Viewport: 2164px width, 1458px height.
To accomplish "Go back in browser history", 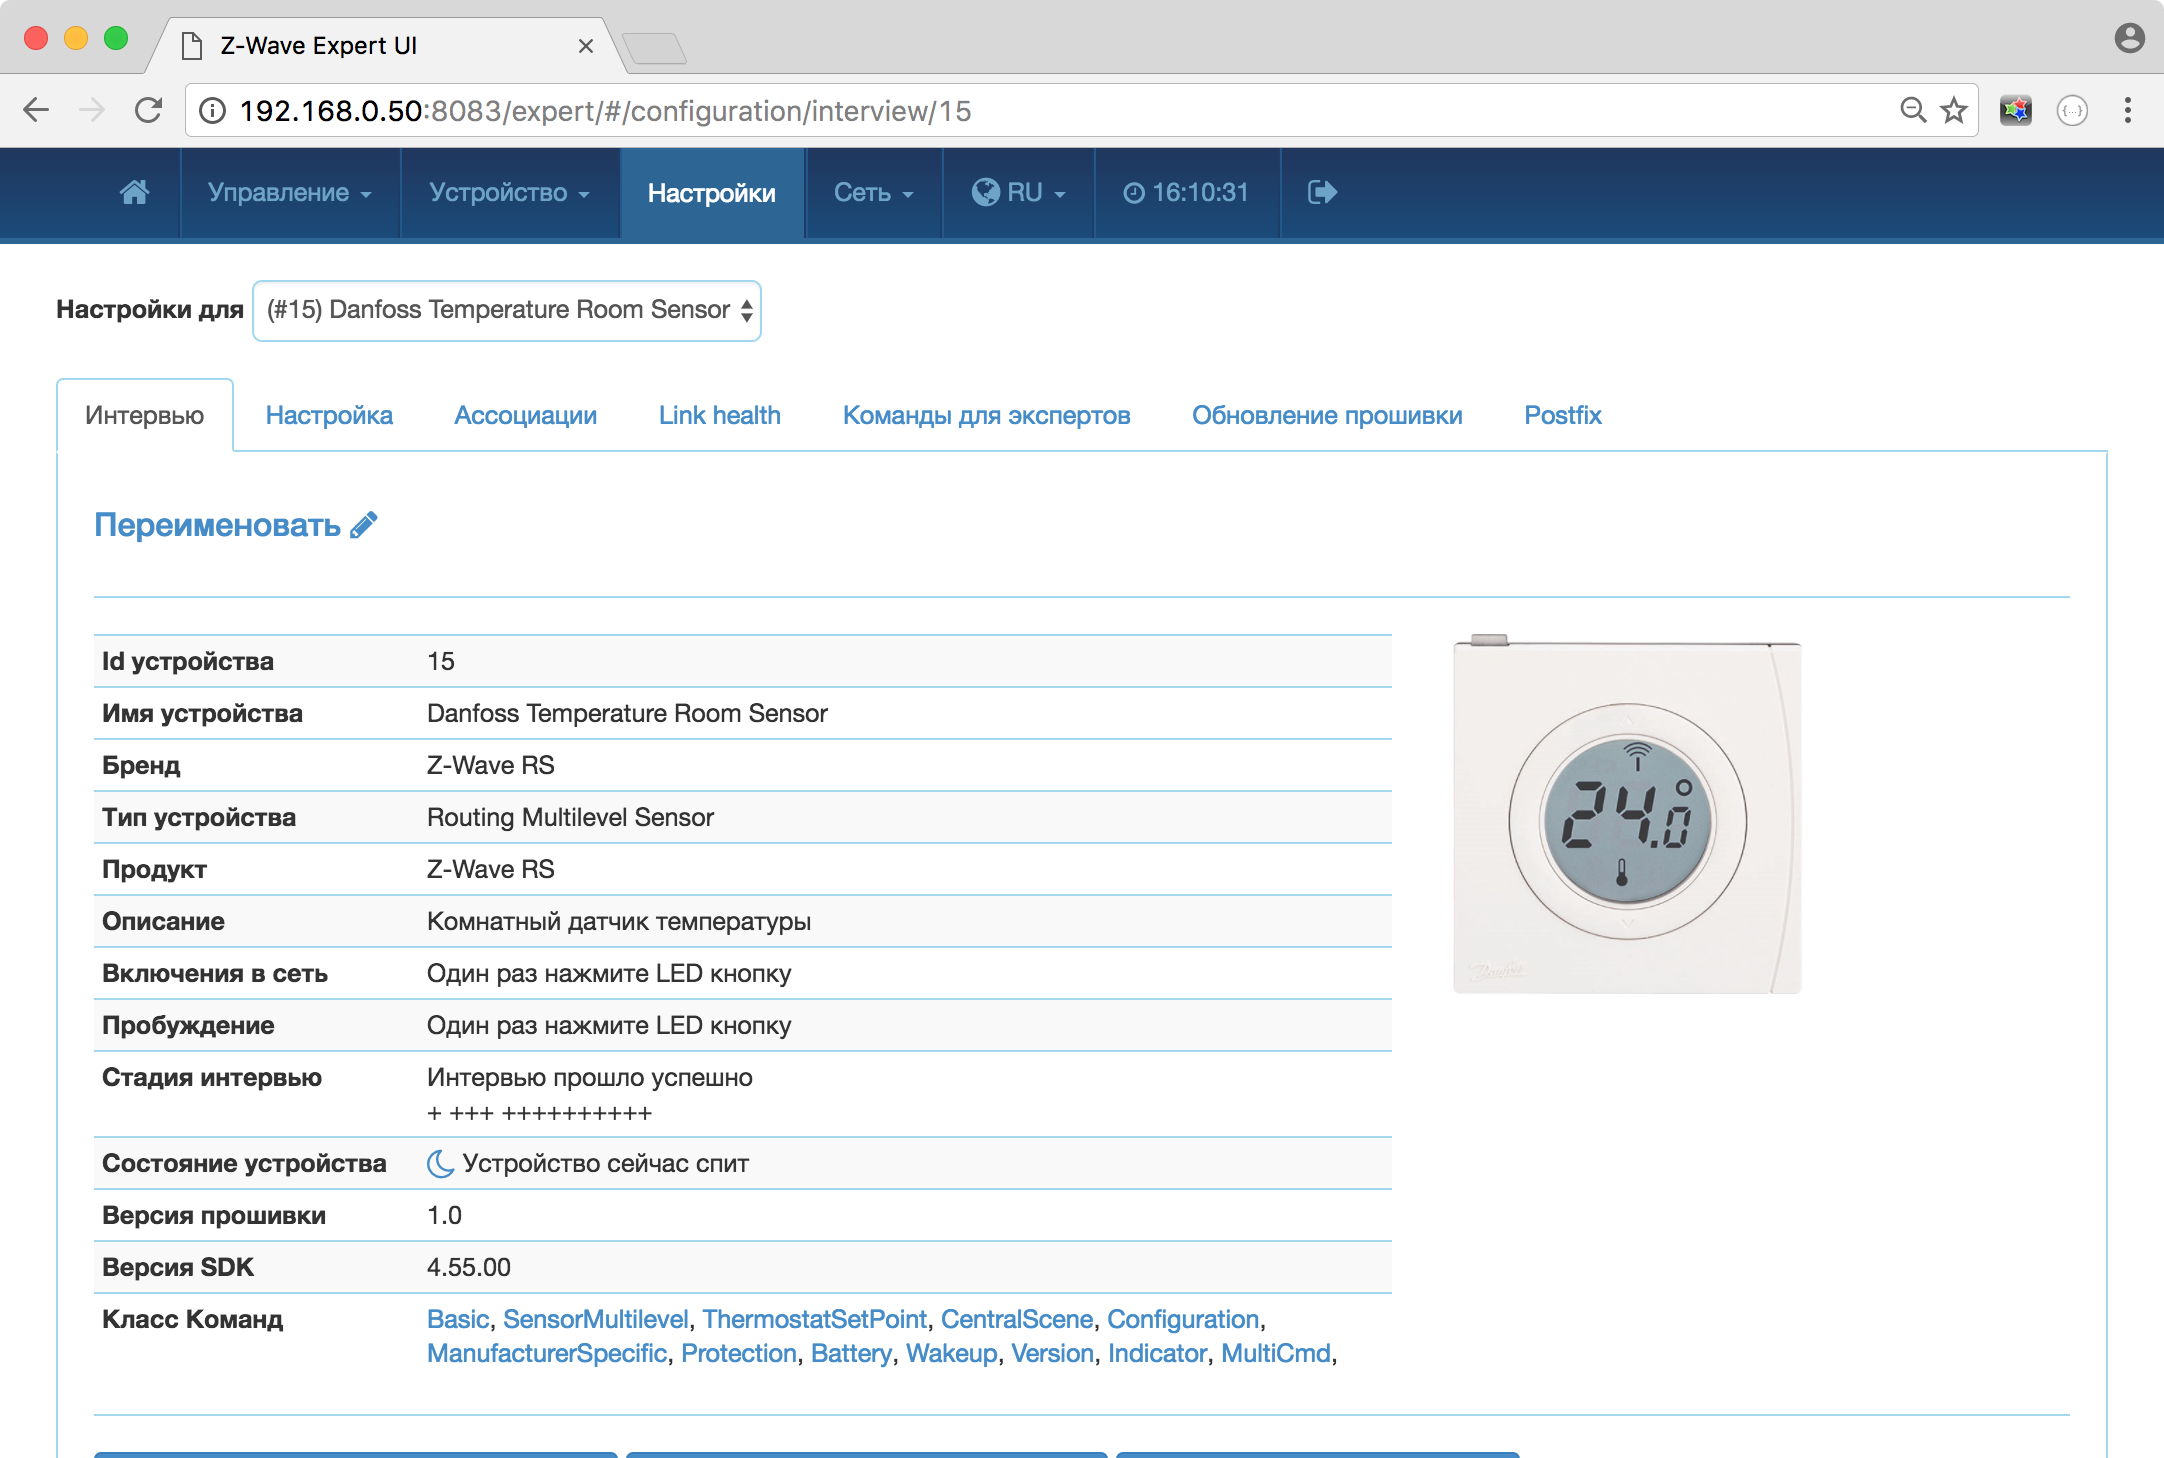I will pyautogui.click(x=36, y=110).
